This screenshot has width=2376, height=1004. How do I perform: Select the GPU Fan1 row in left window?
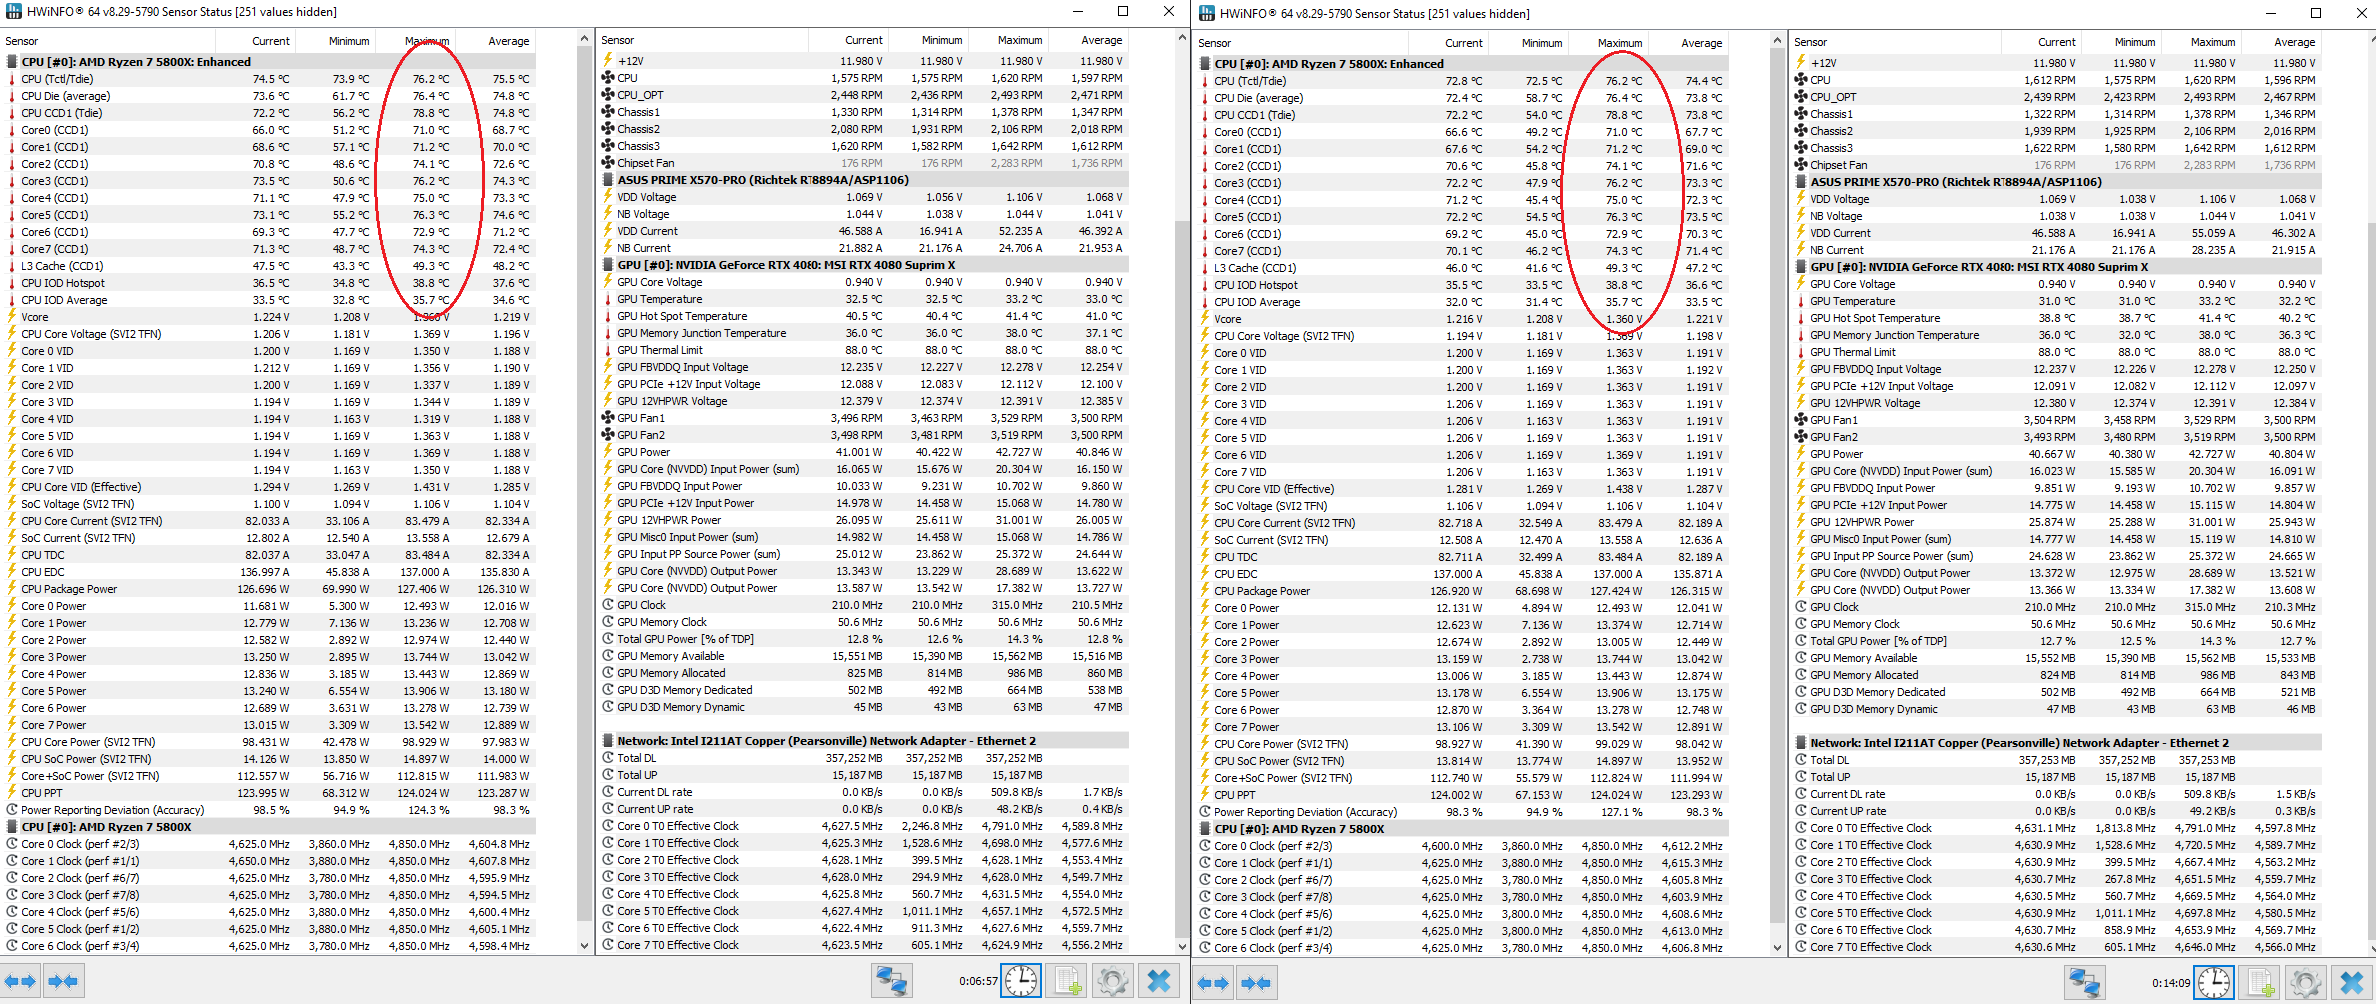(x=863, y=418)
